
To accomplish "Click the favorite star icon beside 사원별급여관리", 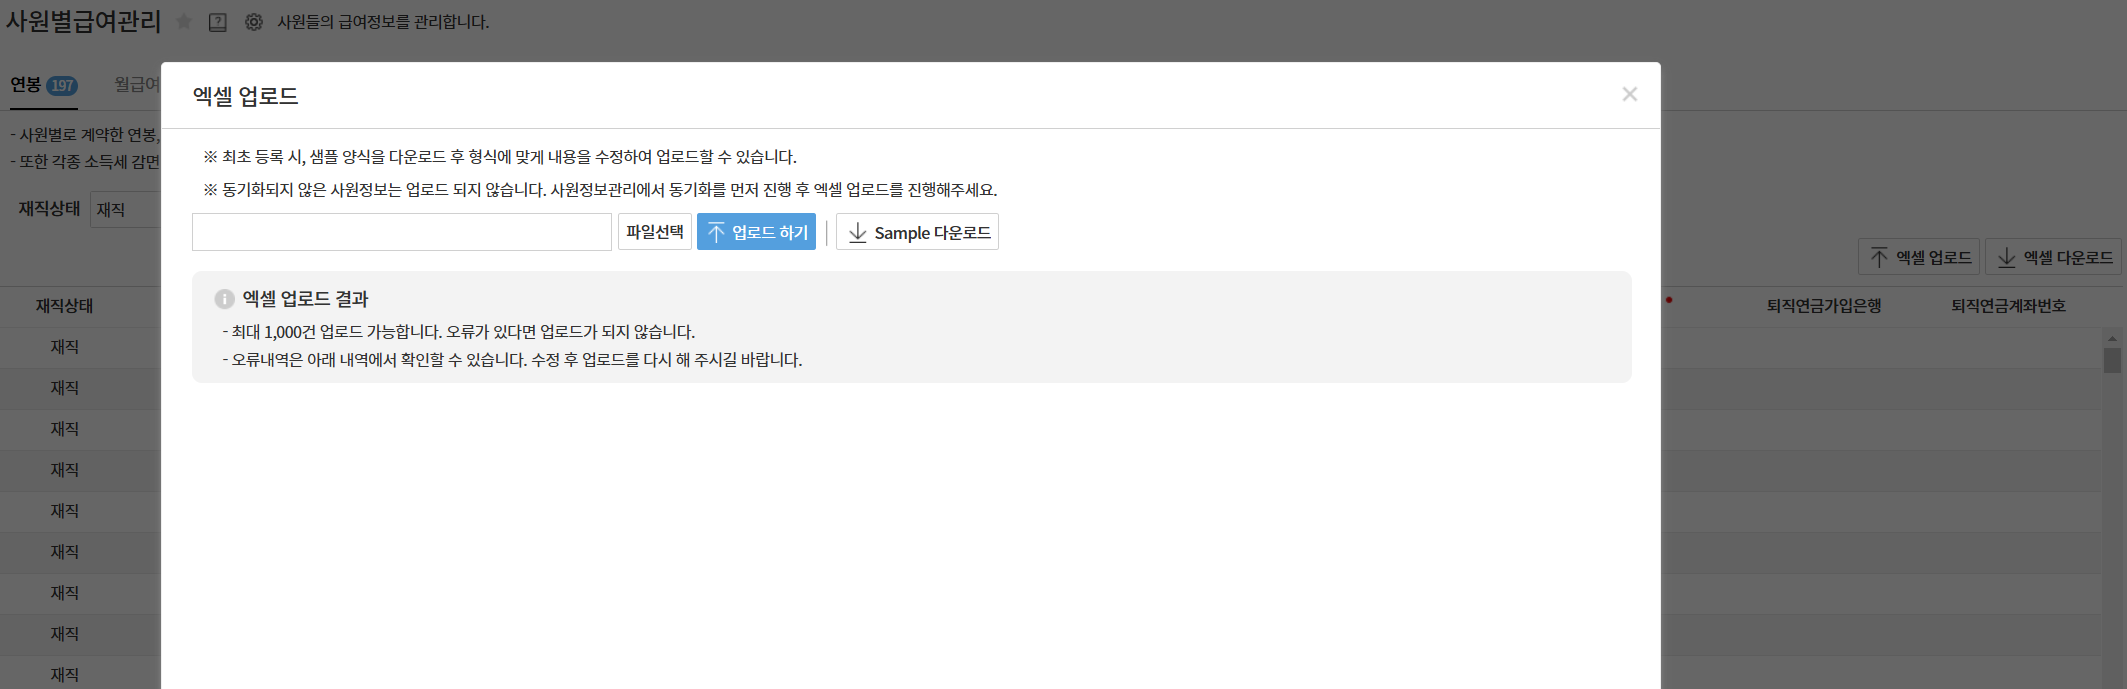I will click(x=184, y=22).
